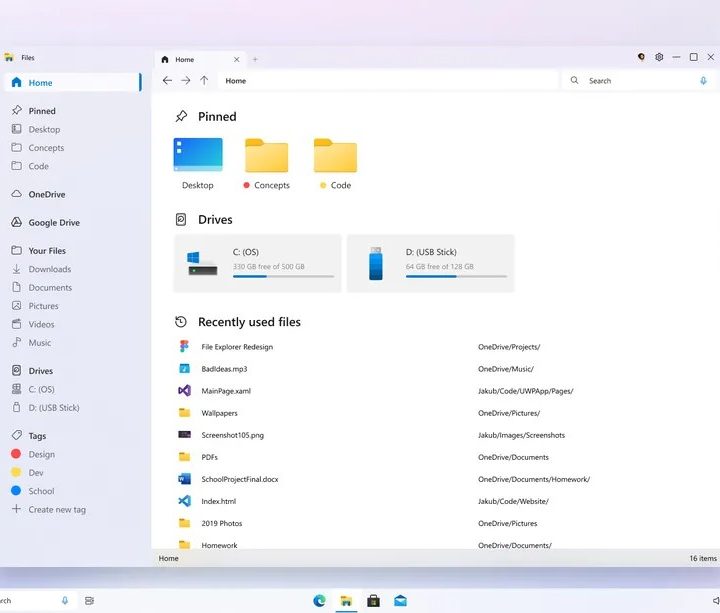720x613 pixels.
Task: Open Microsoft Edge from taskbar
Action: [x=319, y=600]
